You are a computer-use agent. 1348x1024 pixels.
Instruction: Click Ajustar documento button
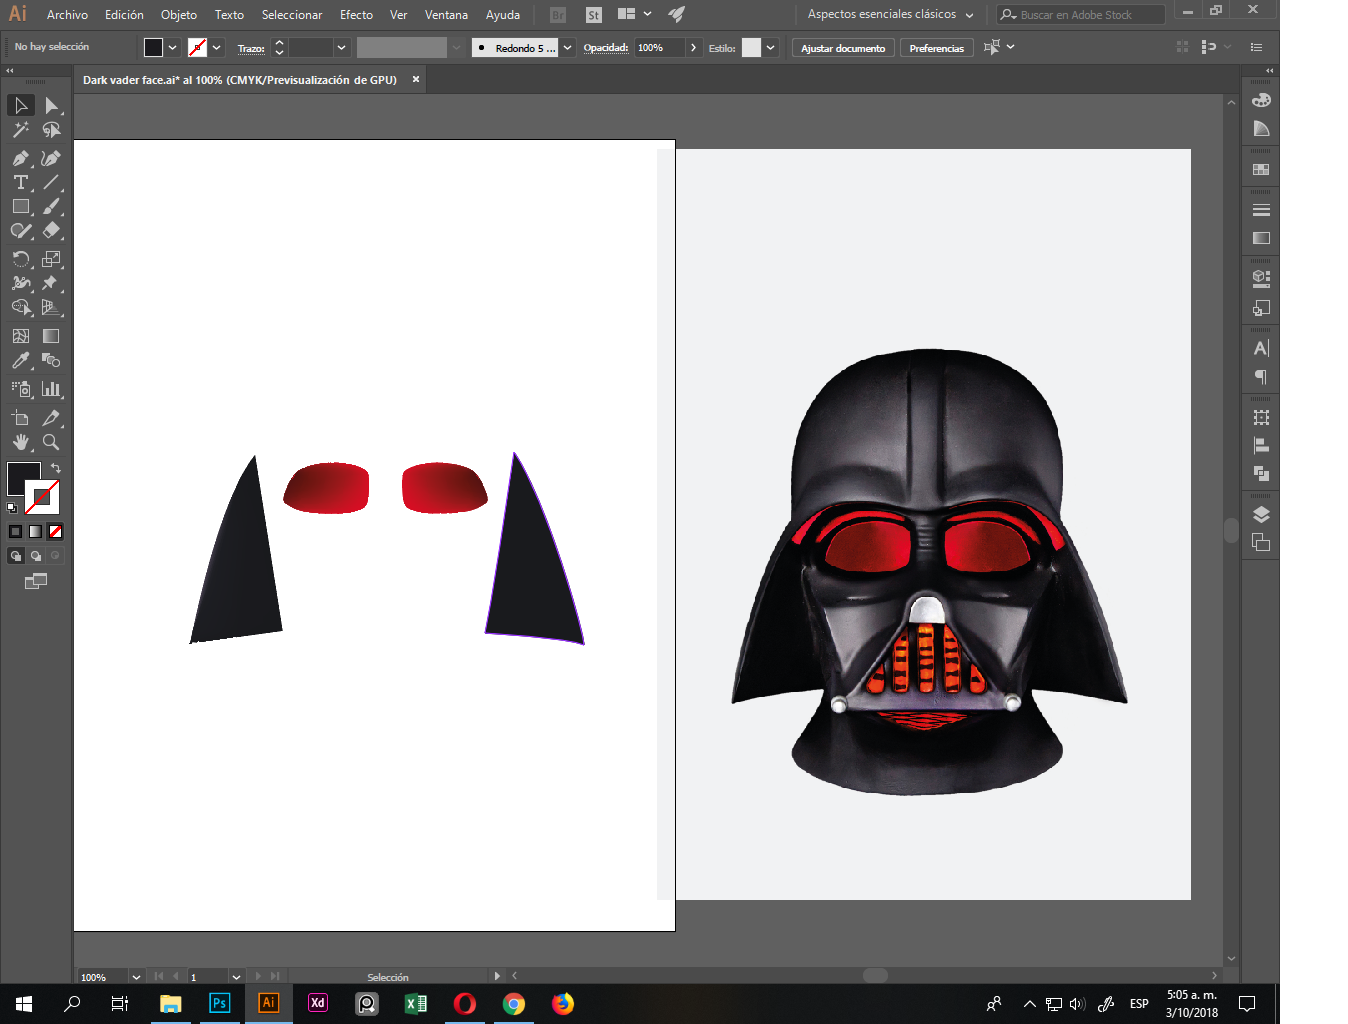click(843, 48)
